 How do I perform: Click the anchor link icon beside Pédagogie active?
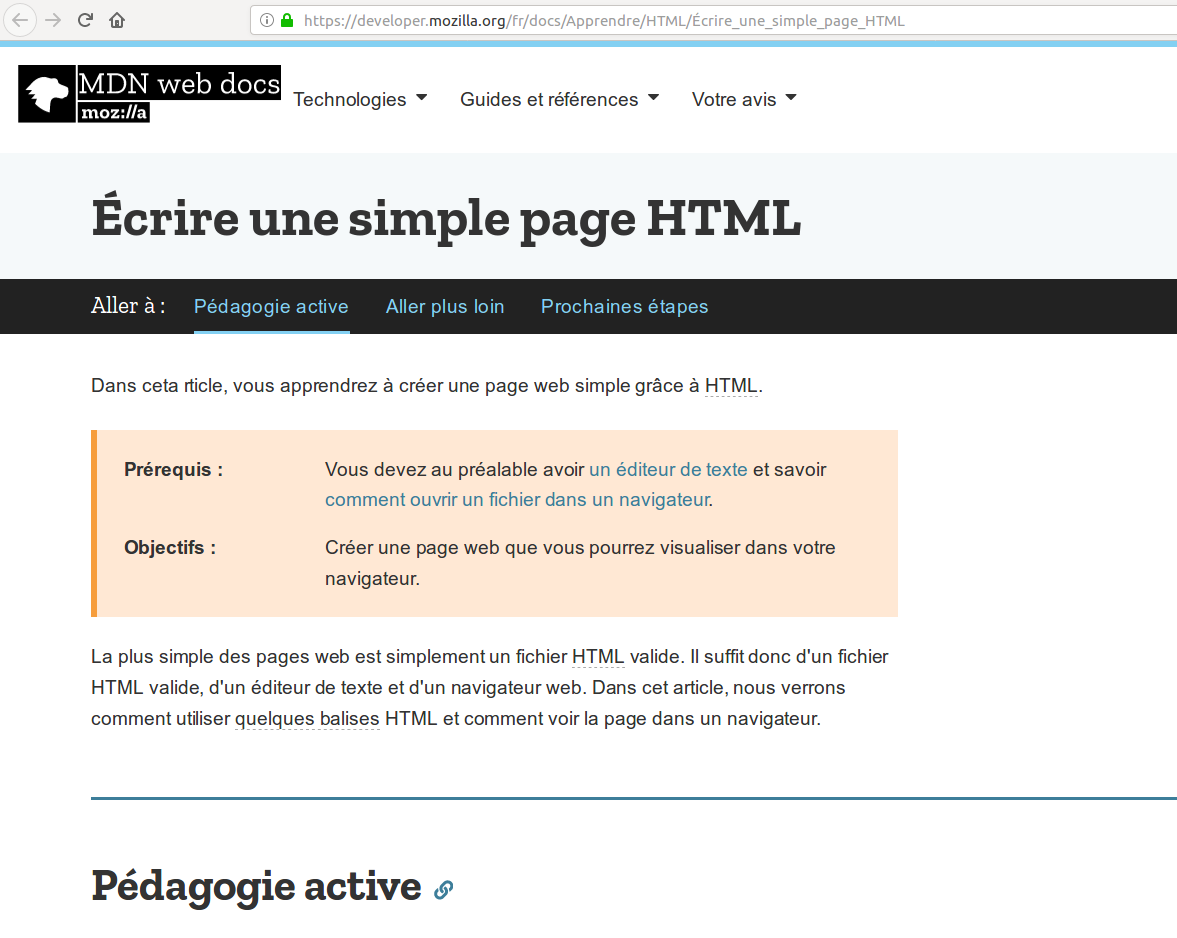coord(443,889)
